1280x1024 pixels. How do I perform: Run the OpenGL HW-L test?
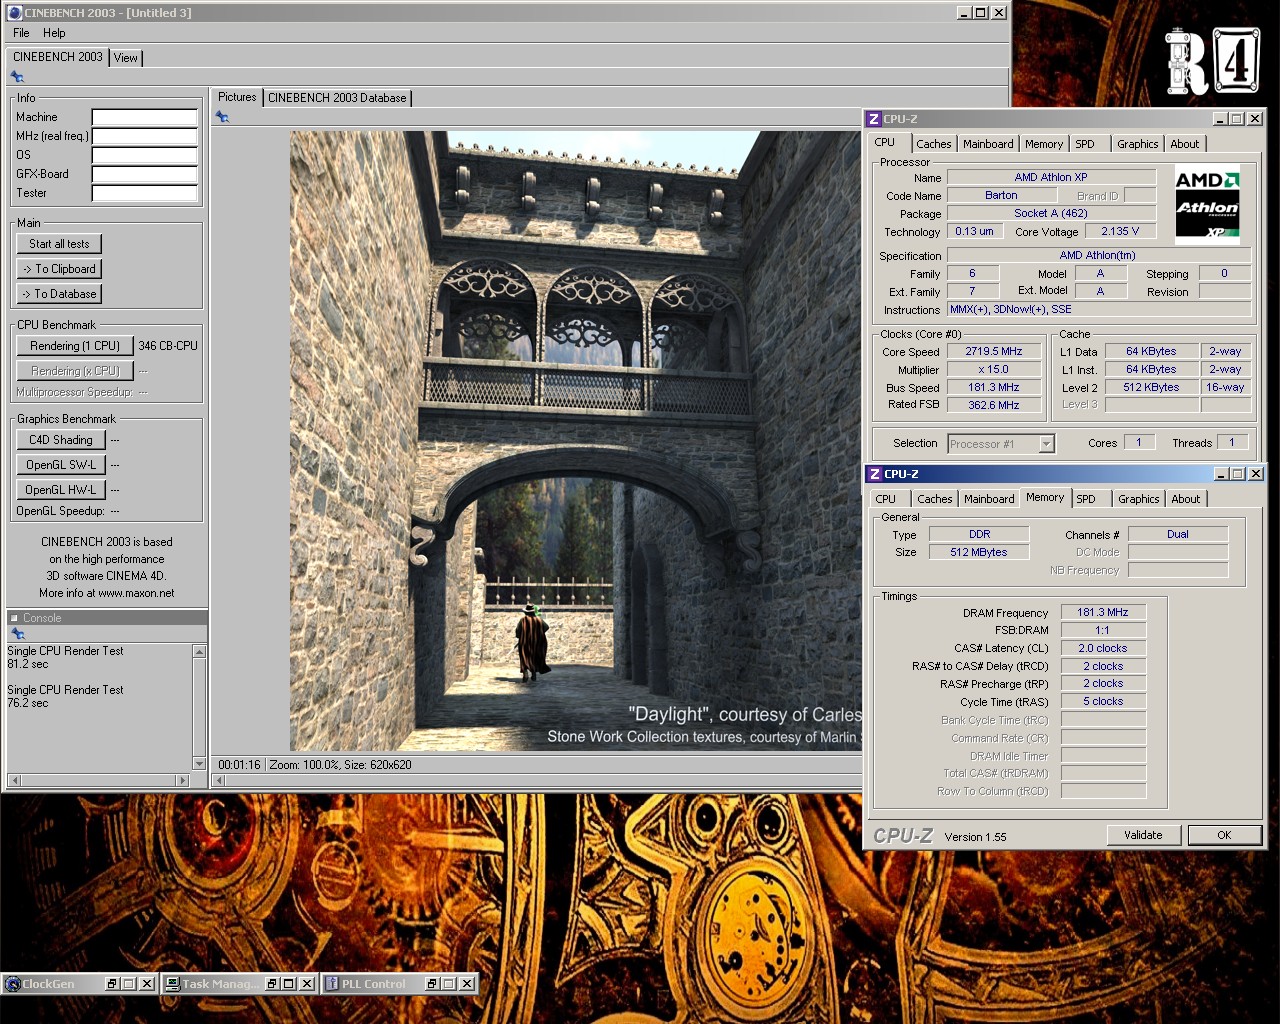pos(60,490)
